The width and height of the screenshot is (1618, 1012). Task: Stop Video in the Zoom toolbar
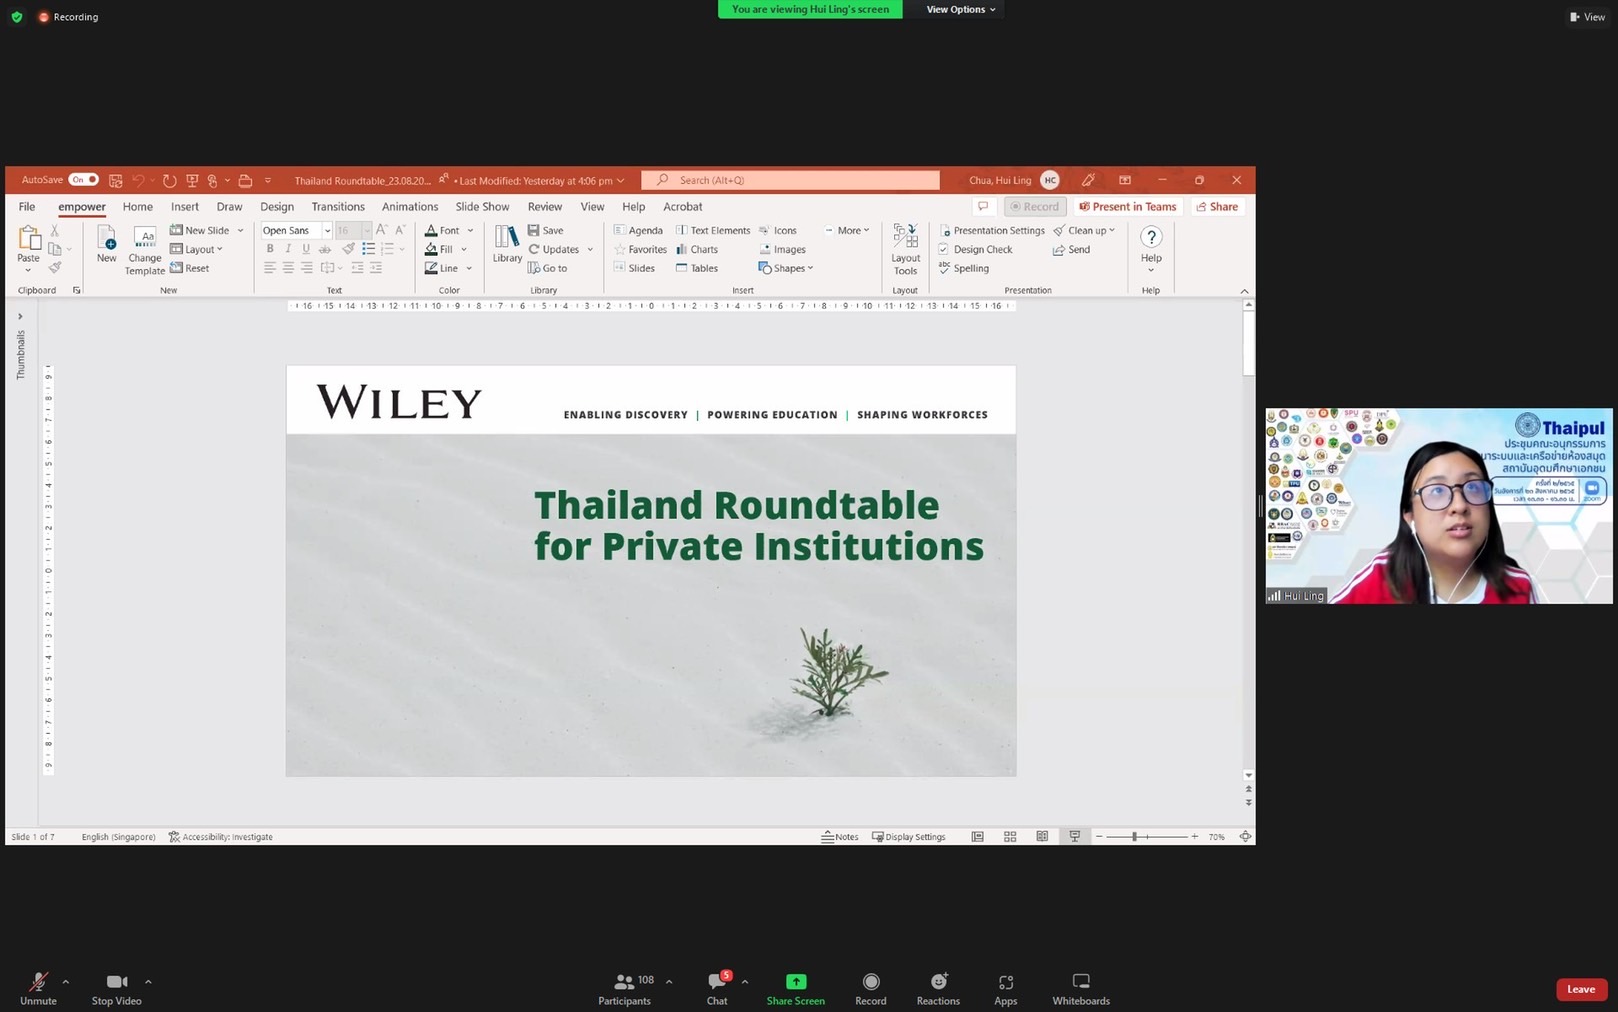click(116, 989)
